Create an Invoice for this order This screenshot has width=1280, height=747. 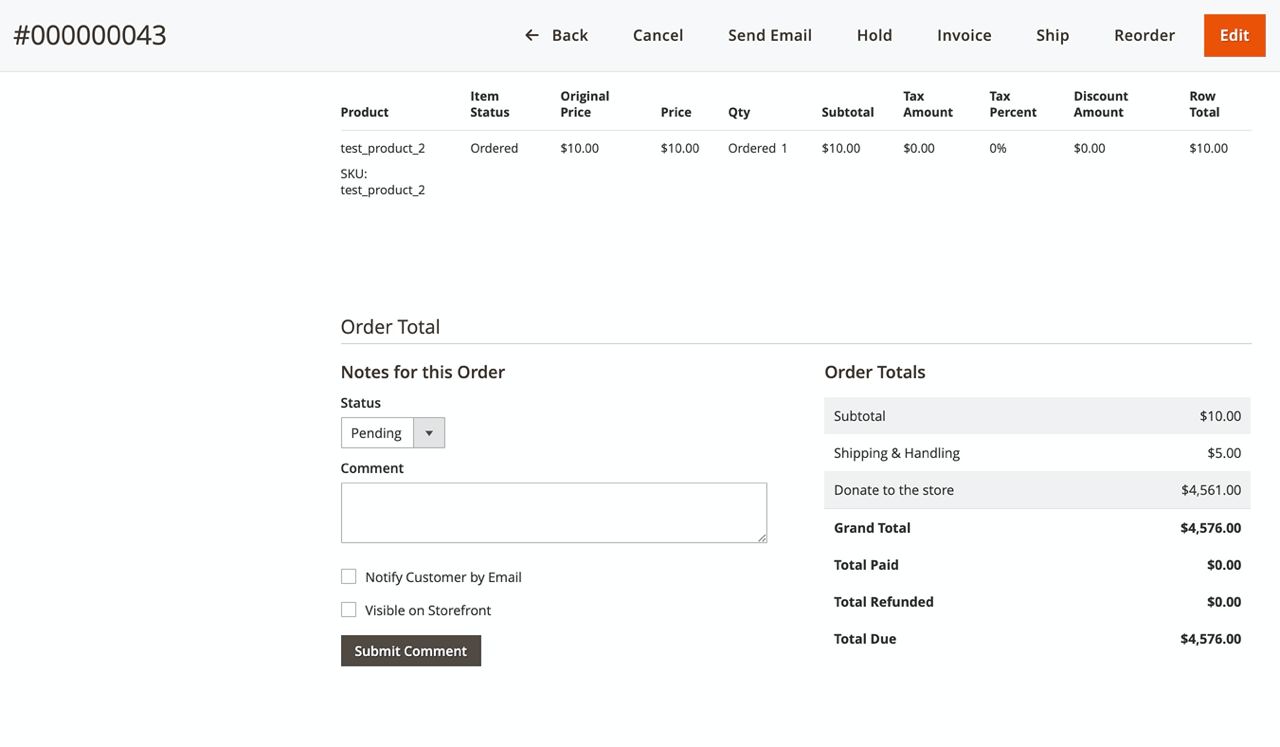pos(963,35)
